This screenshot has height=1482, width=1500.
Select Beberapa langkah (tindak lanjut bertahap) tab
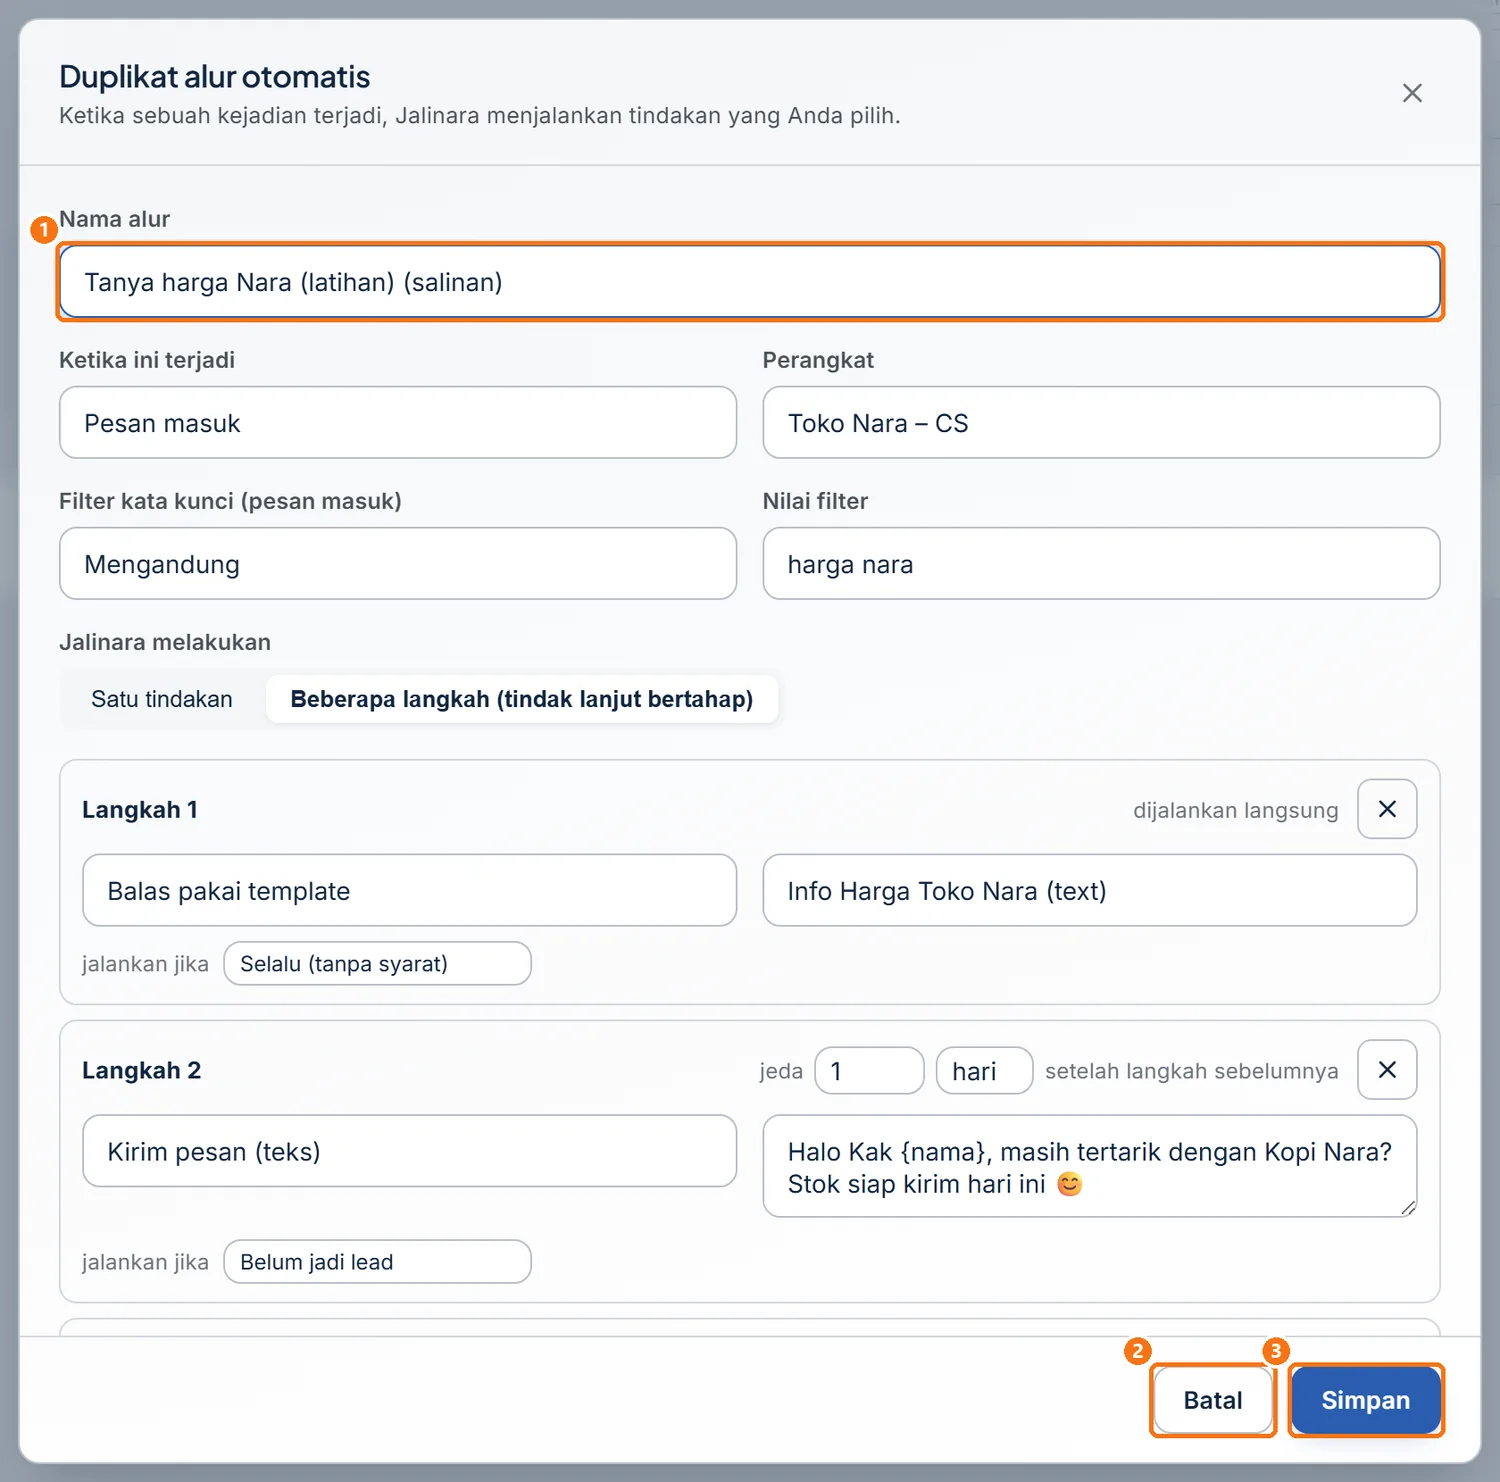pyautogui.click(x=522, y=699)
